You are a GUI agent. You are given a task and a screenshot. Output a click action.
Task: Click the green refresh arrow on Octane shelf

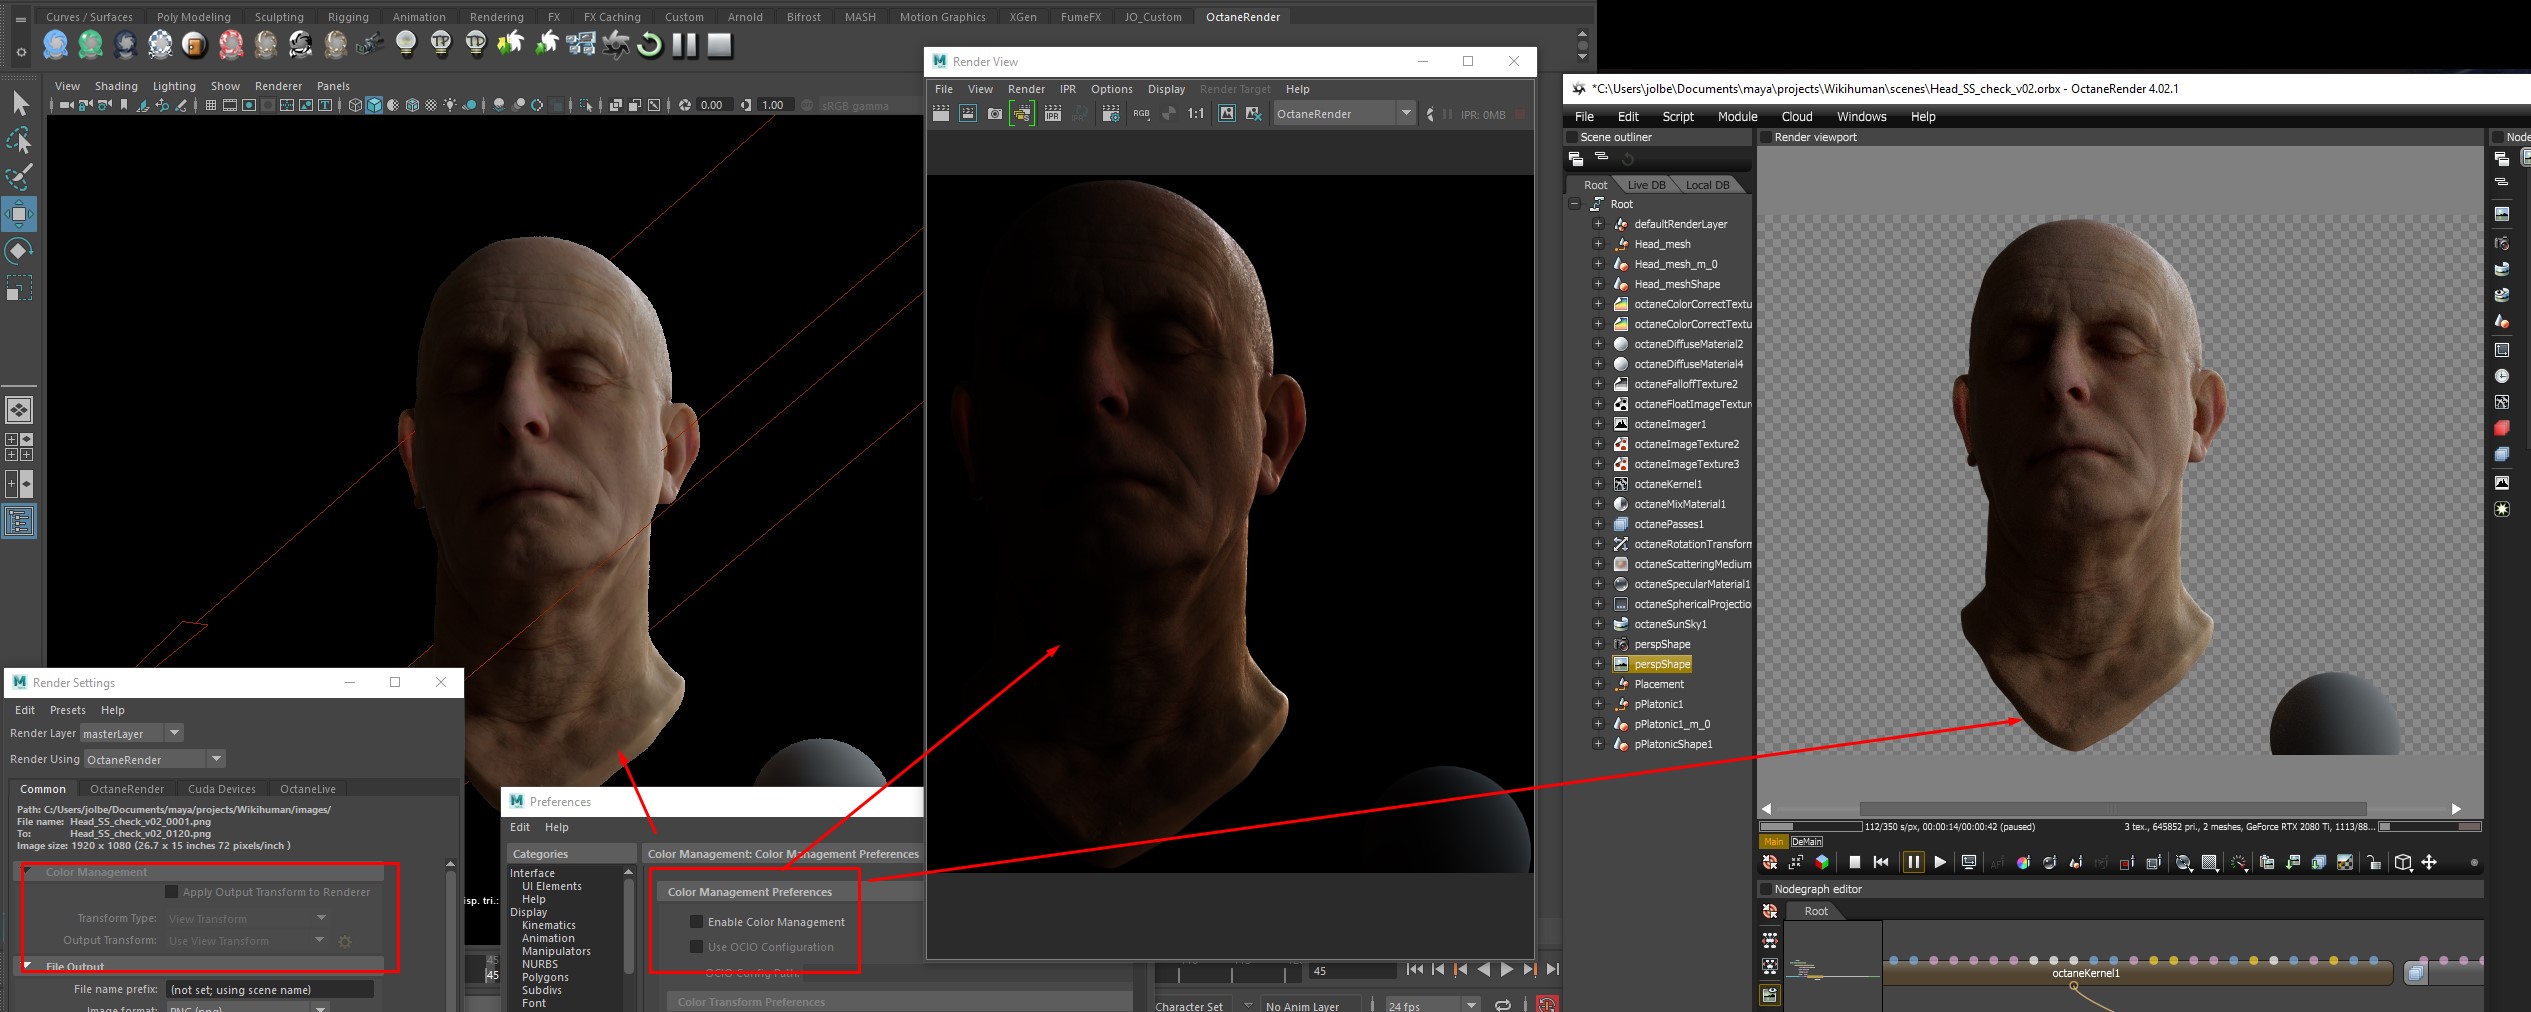coord(649,45)
